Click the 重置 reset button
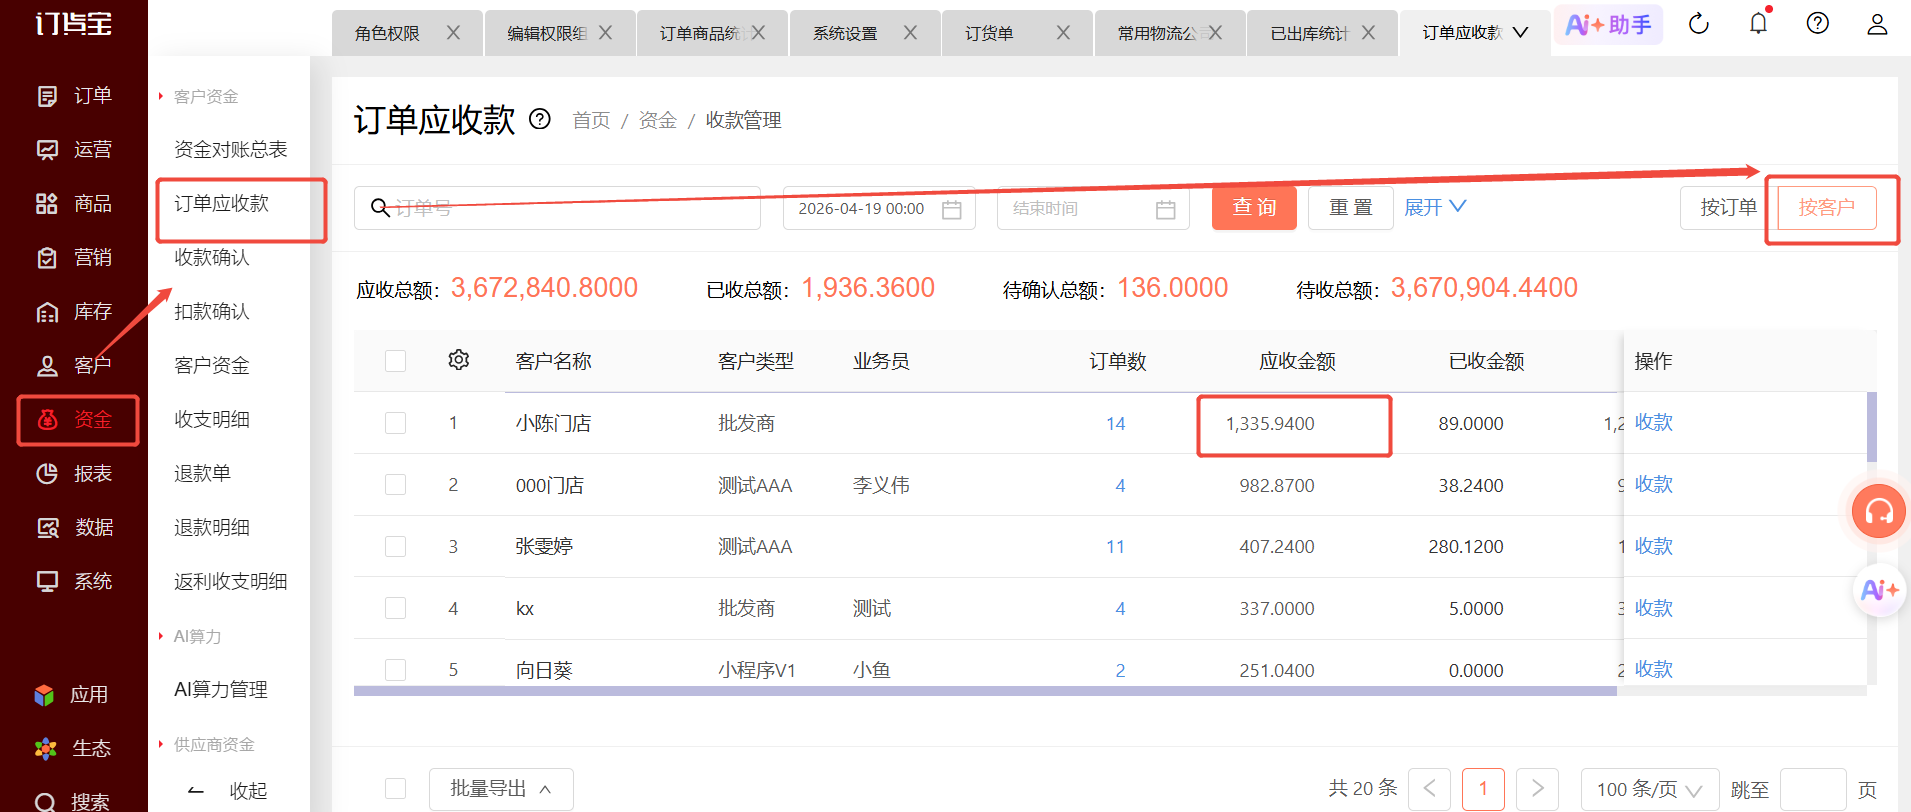1911x812 pixels. pyautogui.click(x=1351, y=208)
